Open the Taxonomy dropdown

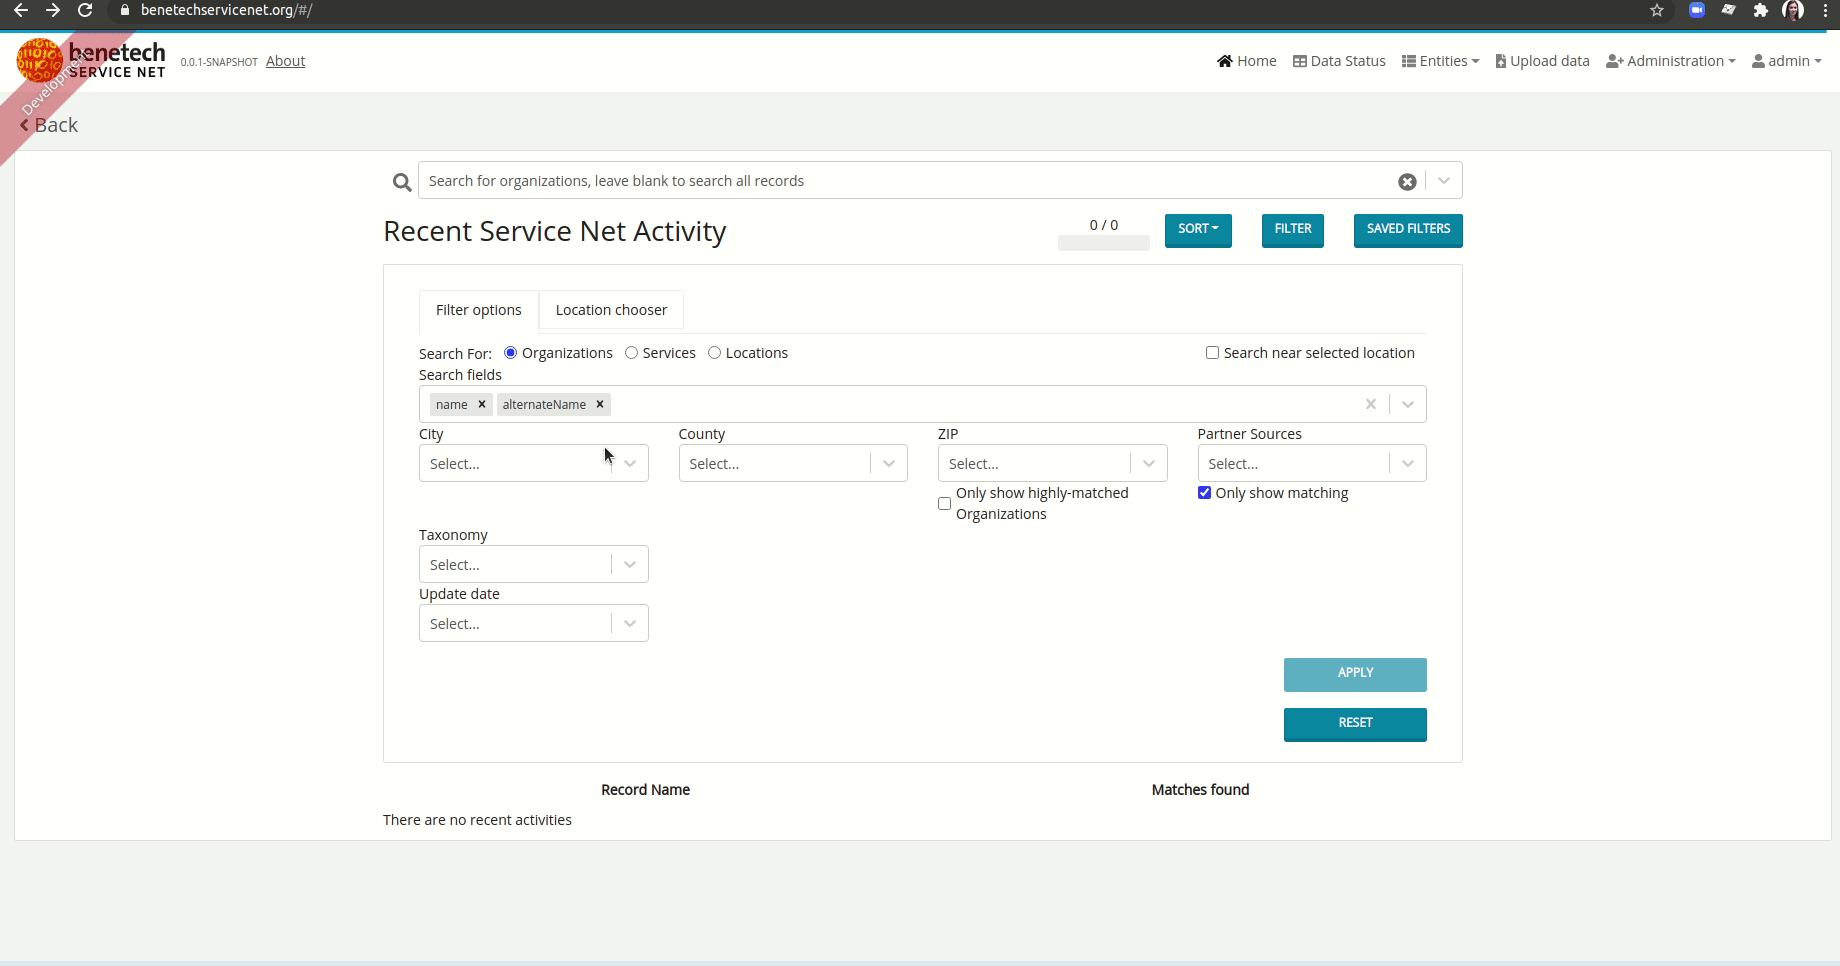[x=534, y=564]
